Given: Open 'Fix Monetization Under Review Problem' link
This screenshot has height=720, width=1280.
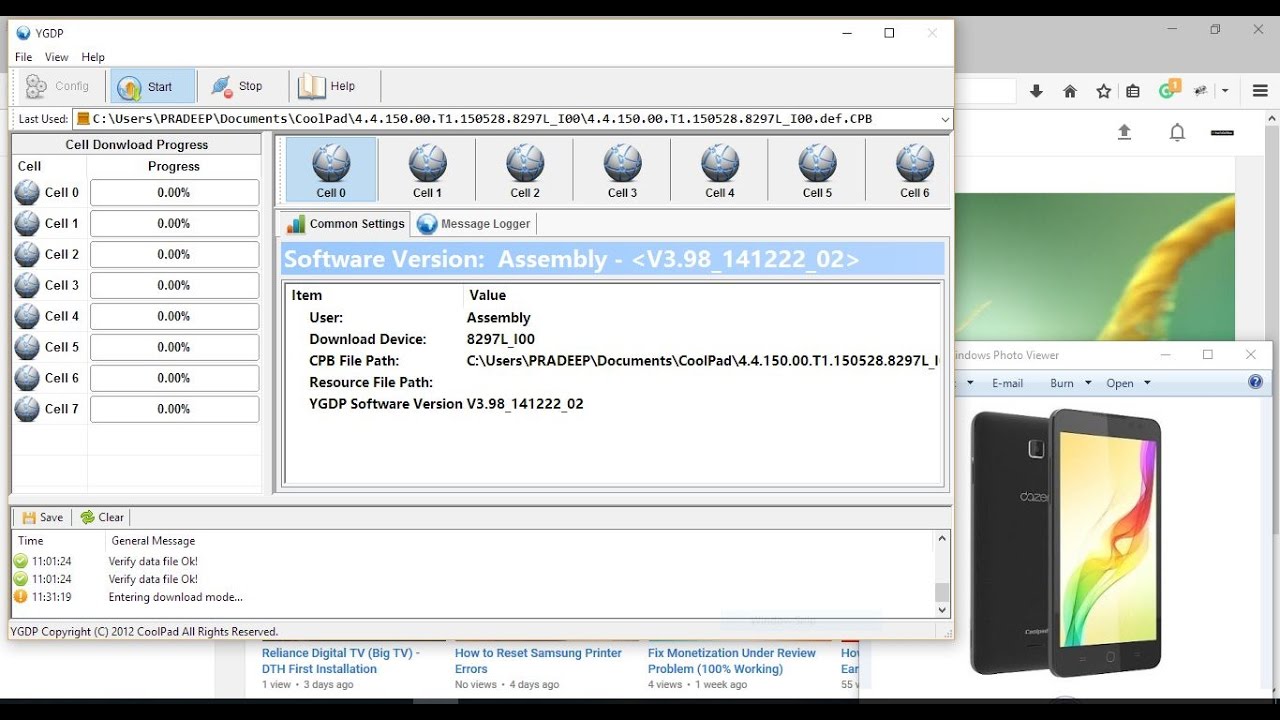Looking at the screenshot, I should 732,661.
